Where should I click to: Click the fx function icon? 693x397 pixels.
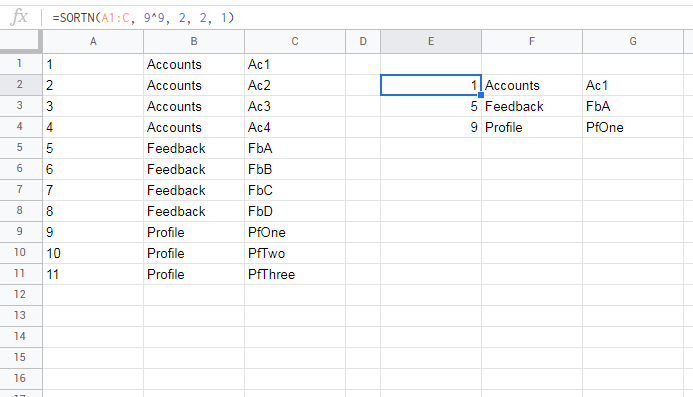(x=19, y=18)
